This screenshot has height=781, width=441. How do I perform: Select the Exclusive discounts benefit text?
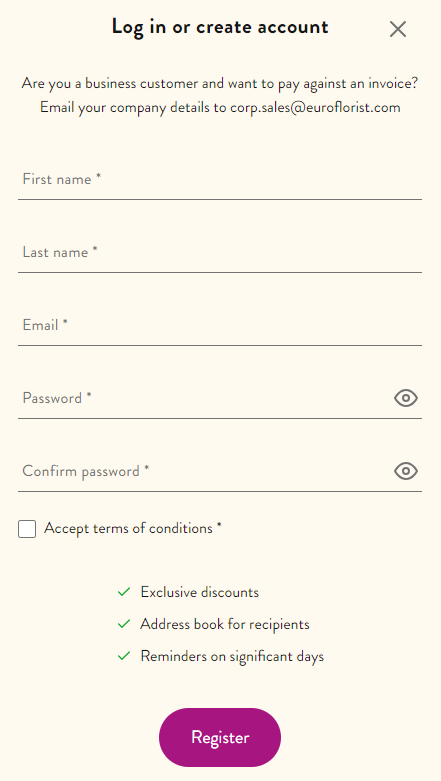tap(199, 592)
